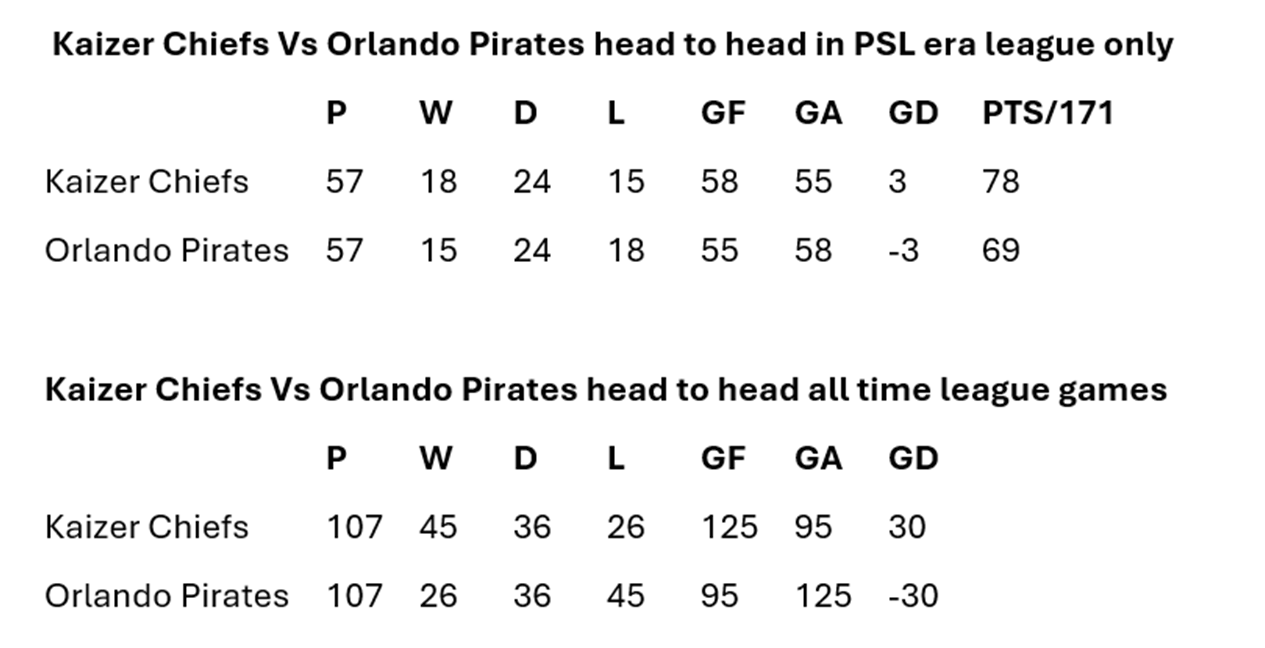
Task: Click Orlando Pirates points value 69
Action: [x=1001, y=249]
